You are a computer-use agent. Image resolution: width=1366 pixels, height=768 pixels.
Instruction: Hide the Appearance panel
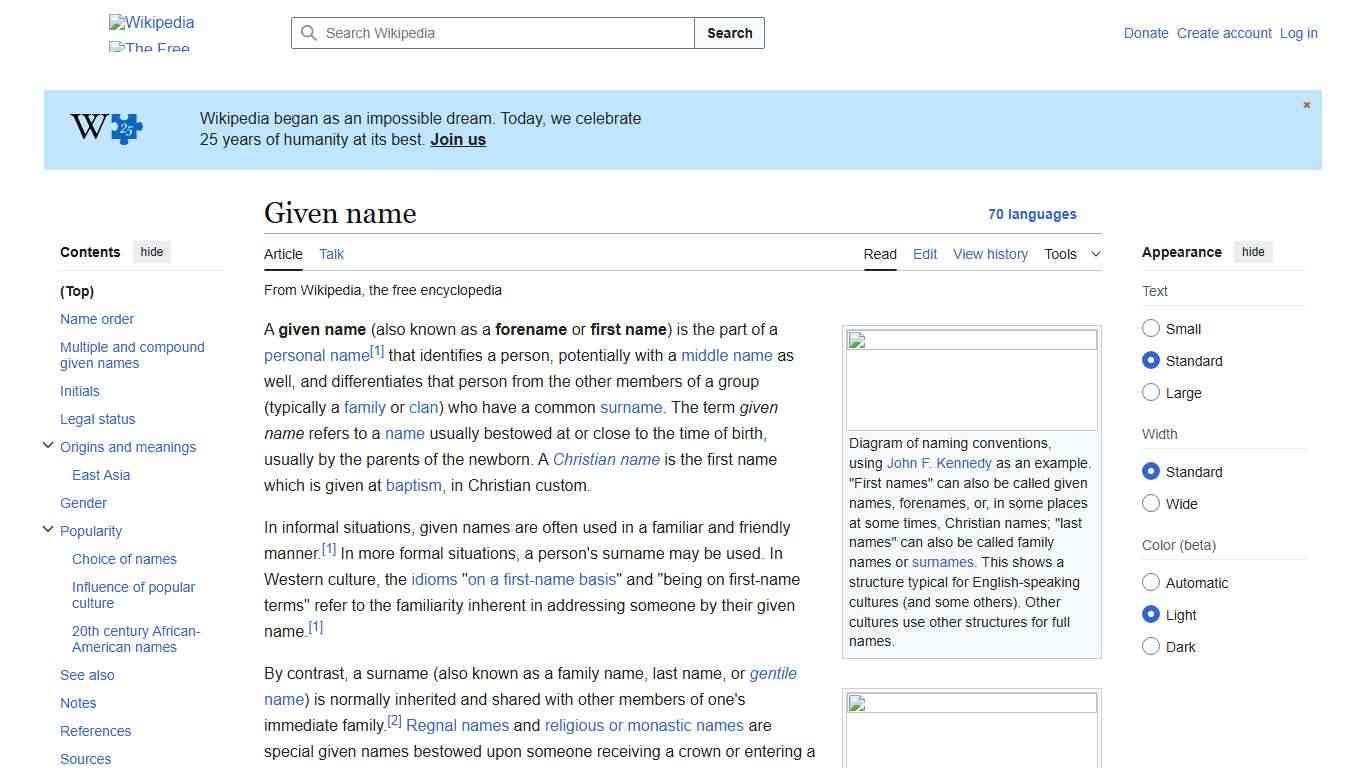pos(1253,252)
